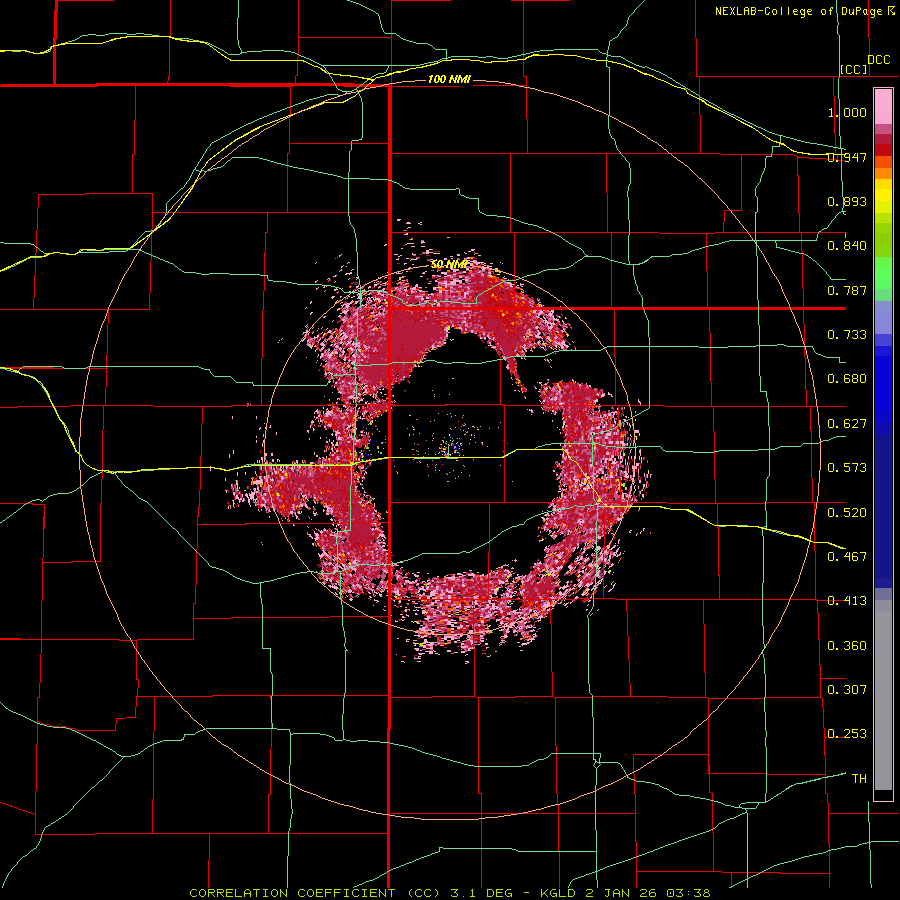900x900 pixels.
Task: Click the 0.733 legend value
Action: [x=847, y=335]
